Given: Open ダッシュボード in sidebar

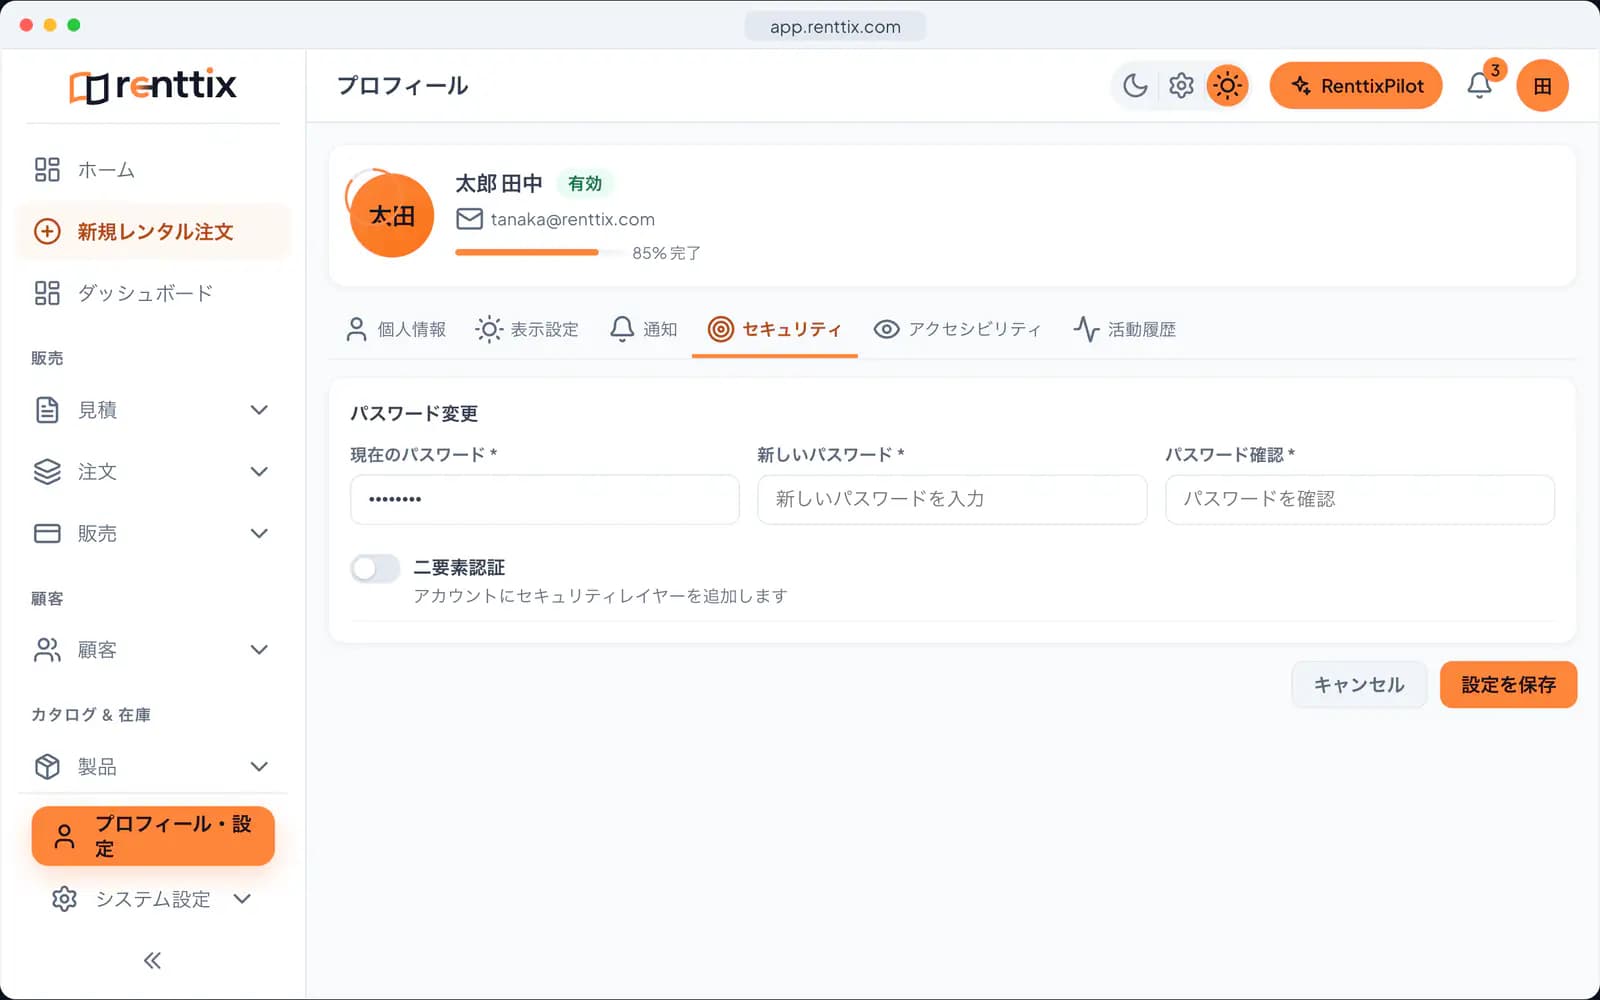Looking at the screenshot, I should (x=153, y=293).
